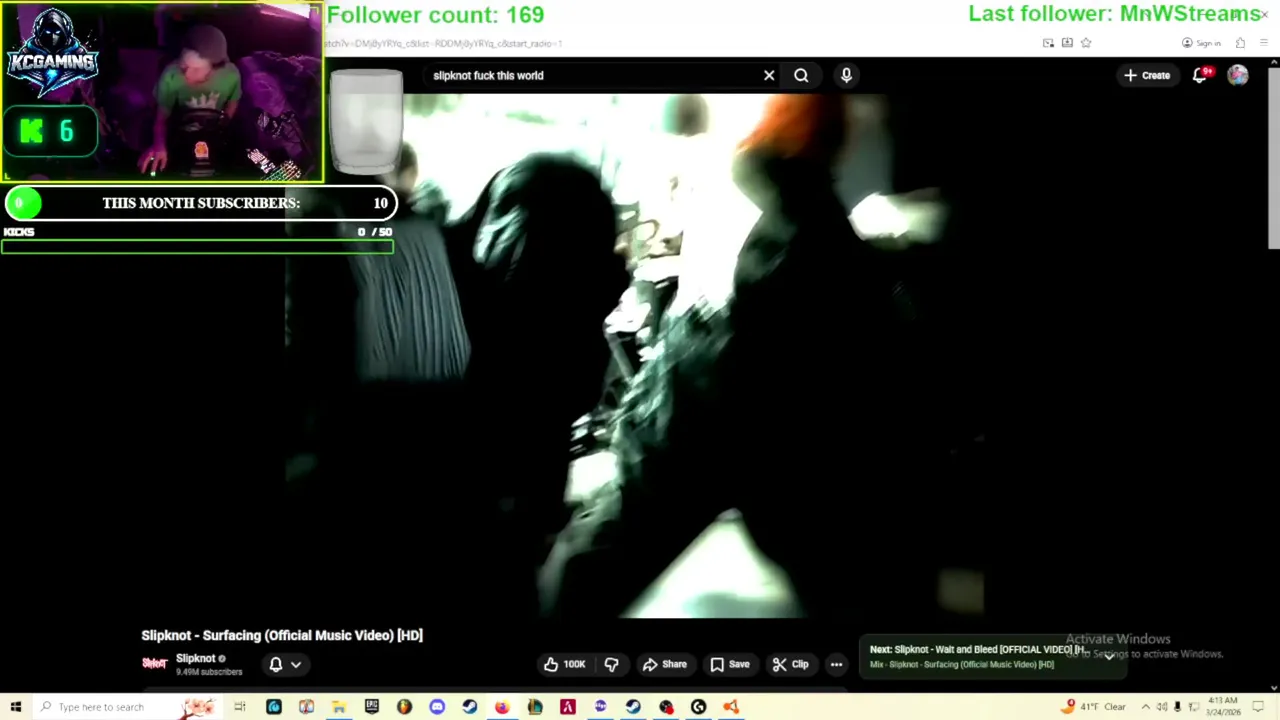
Task: Toggle the subscription notification bell
Action: pyautogui.click(x=276, y=664)
